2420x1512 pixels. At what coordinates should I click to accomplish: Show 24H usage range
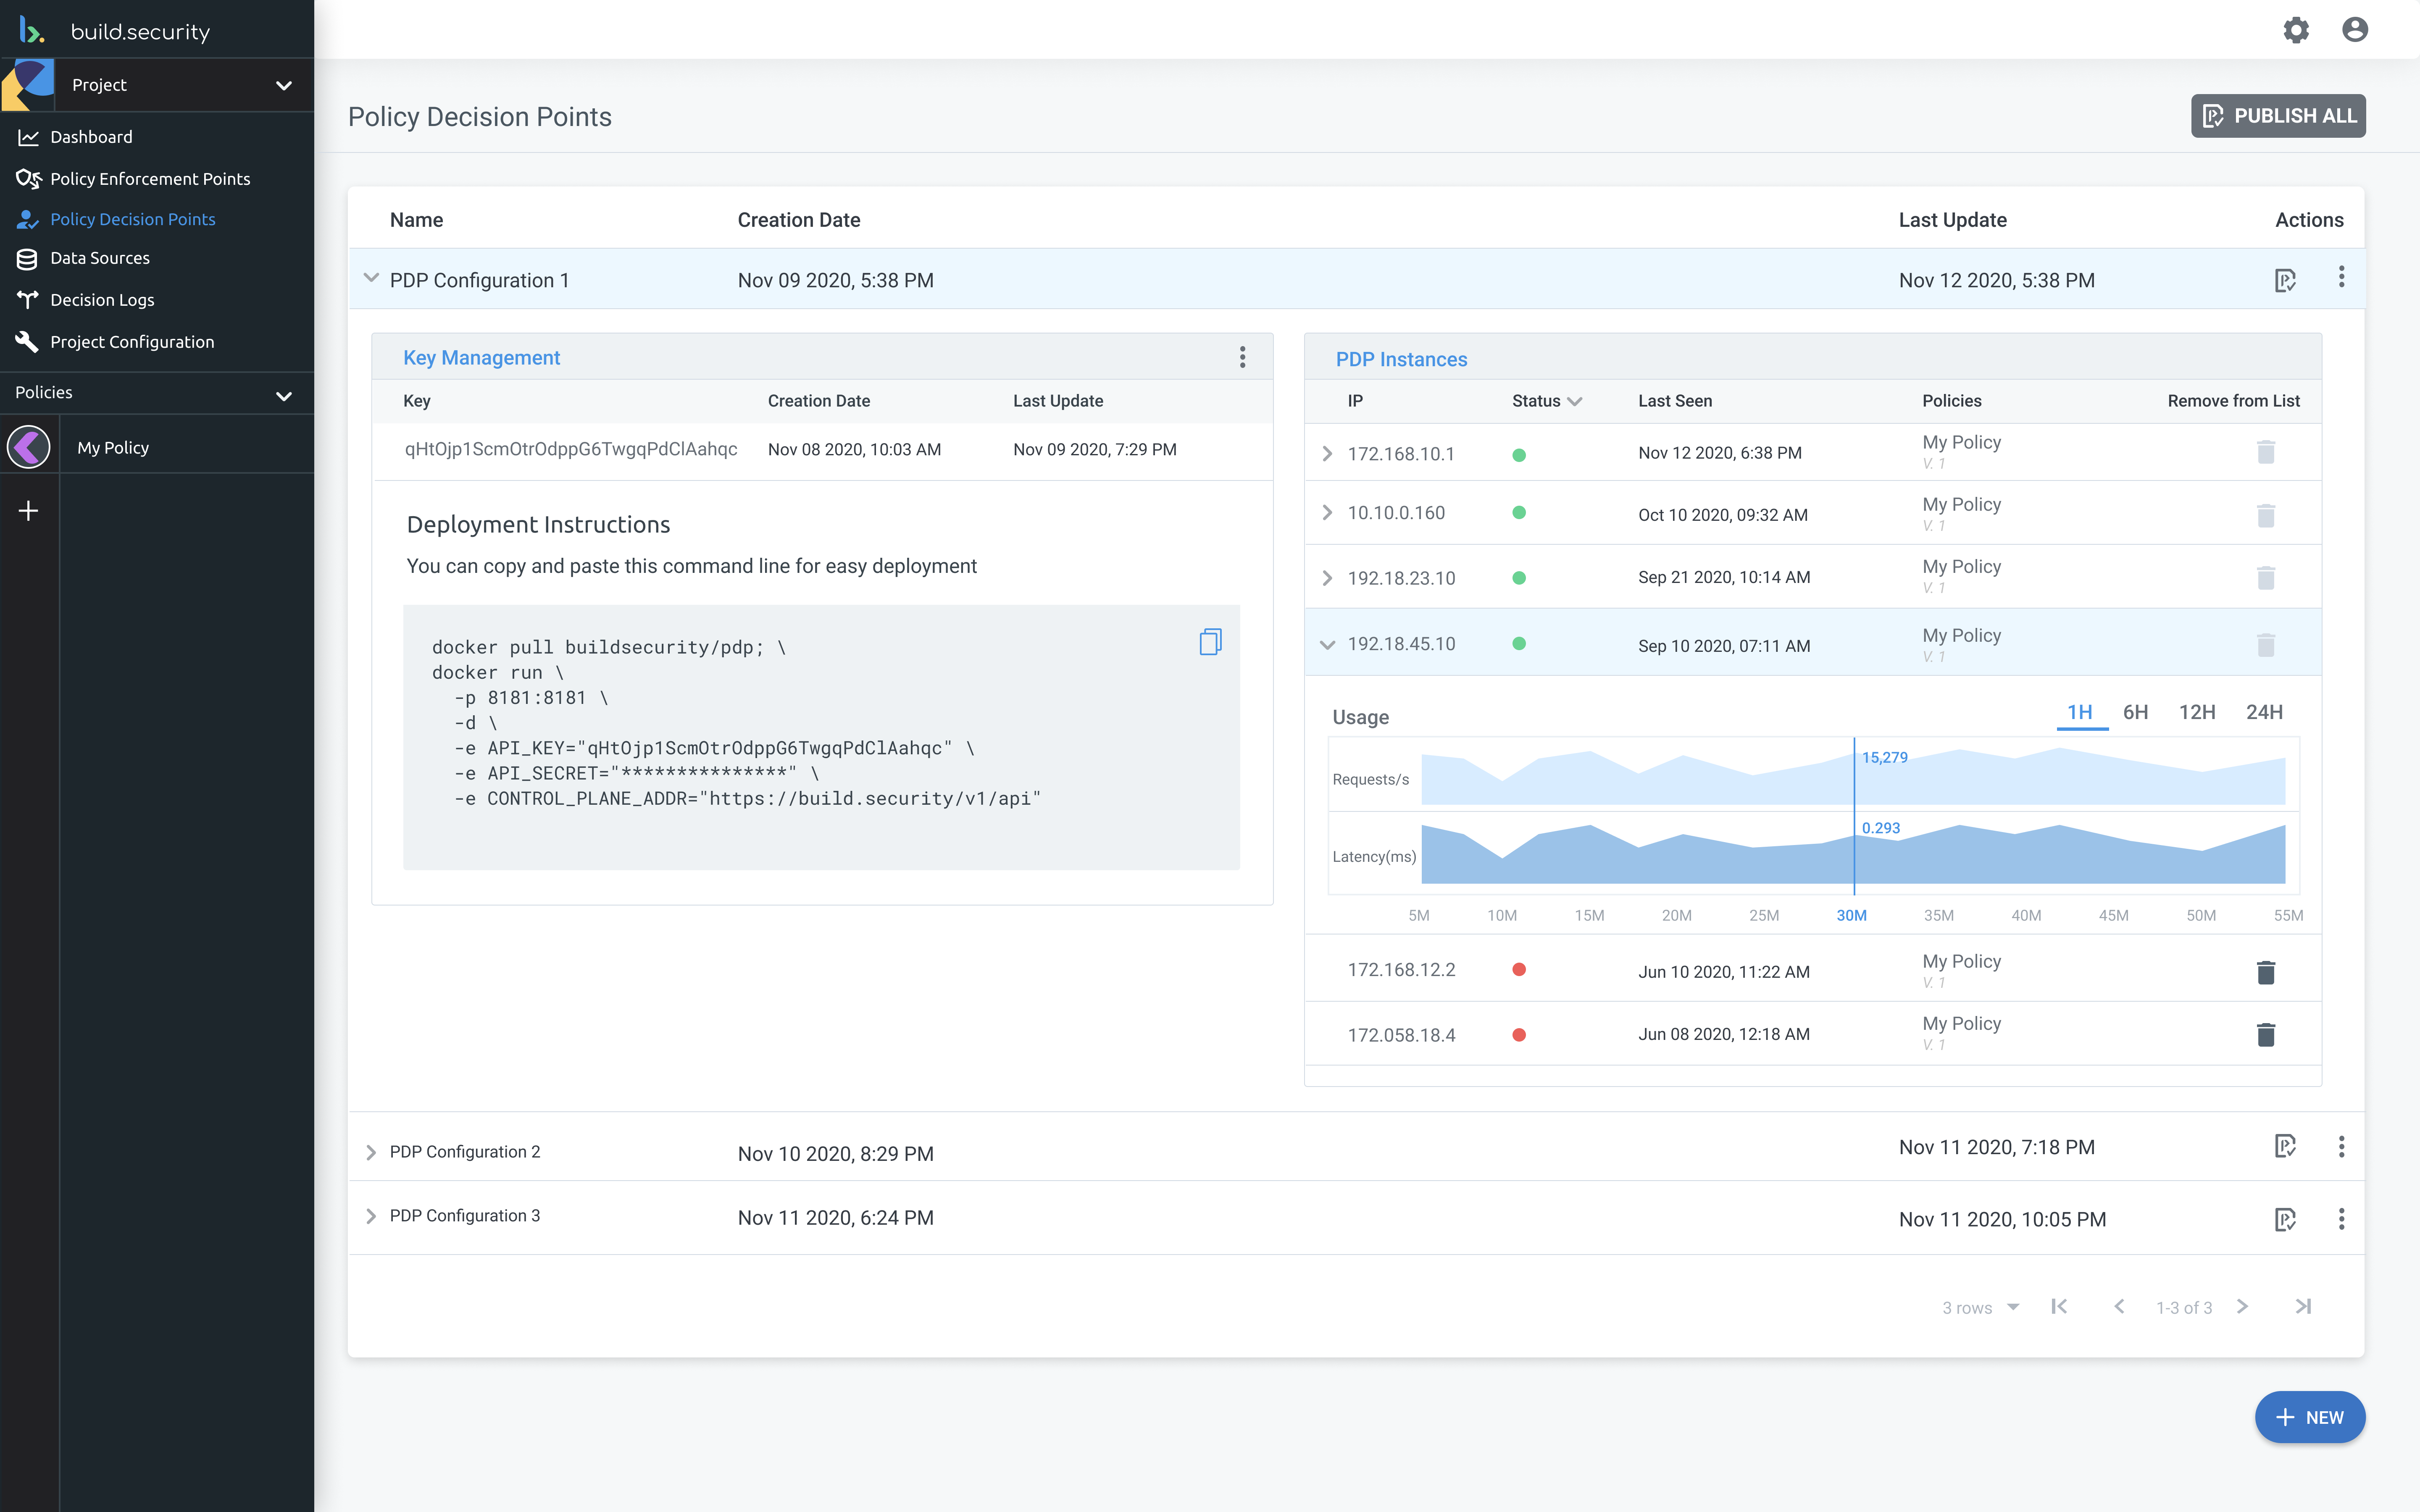(2264, 712)
